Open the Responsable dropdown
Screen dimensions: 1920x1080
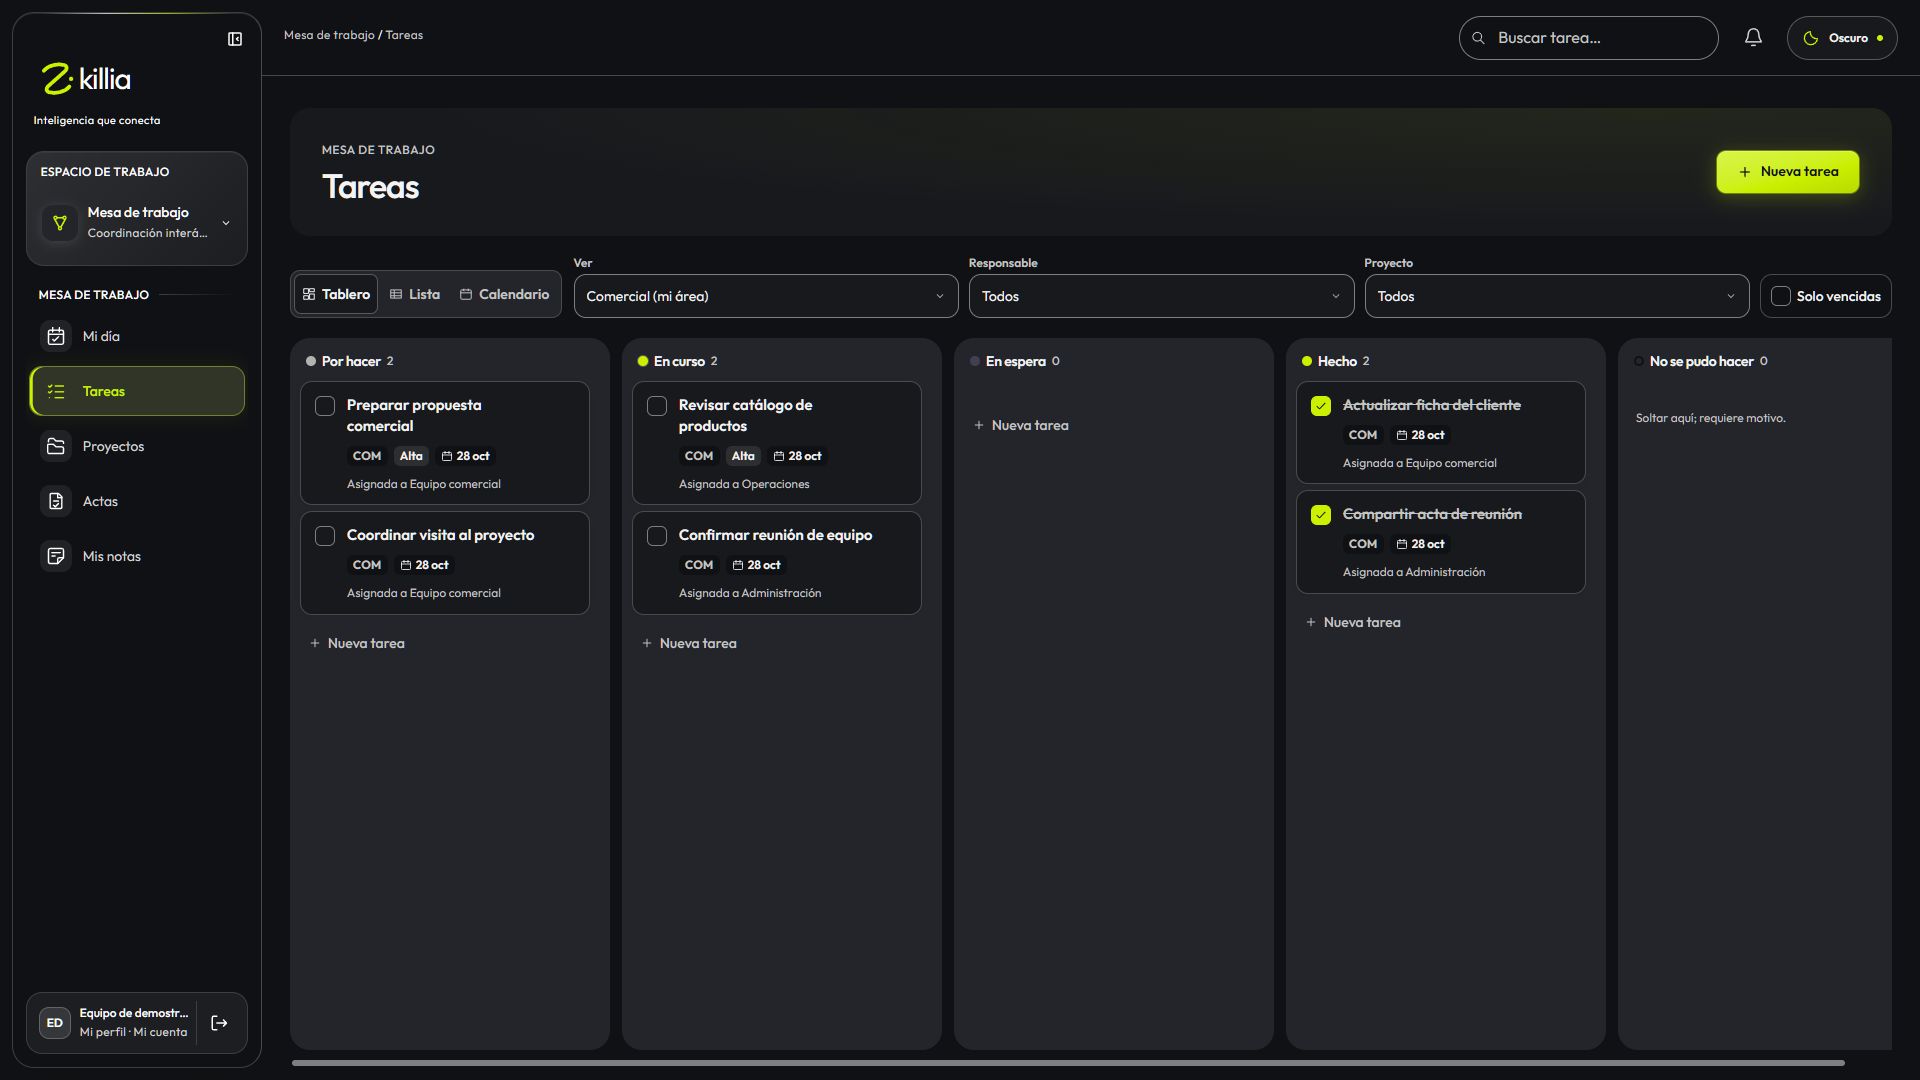coord(1161,296)
